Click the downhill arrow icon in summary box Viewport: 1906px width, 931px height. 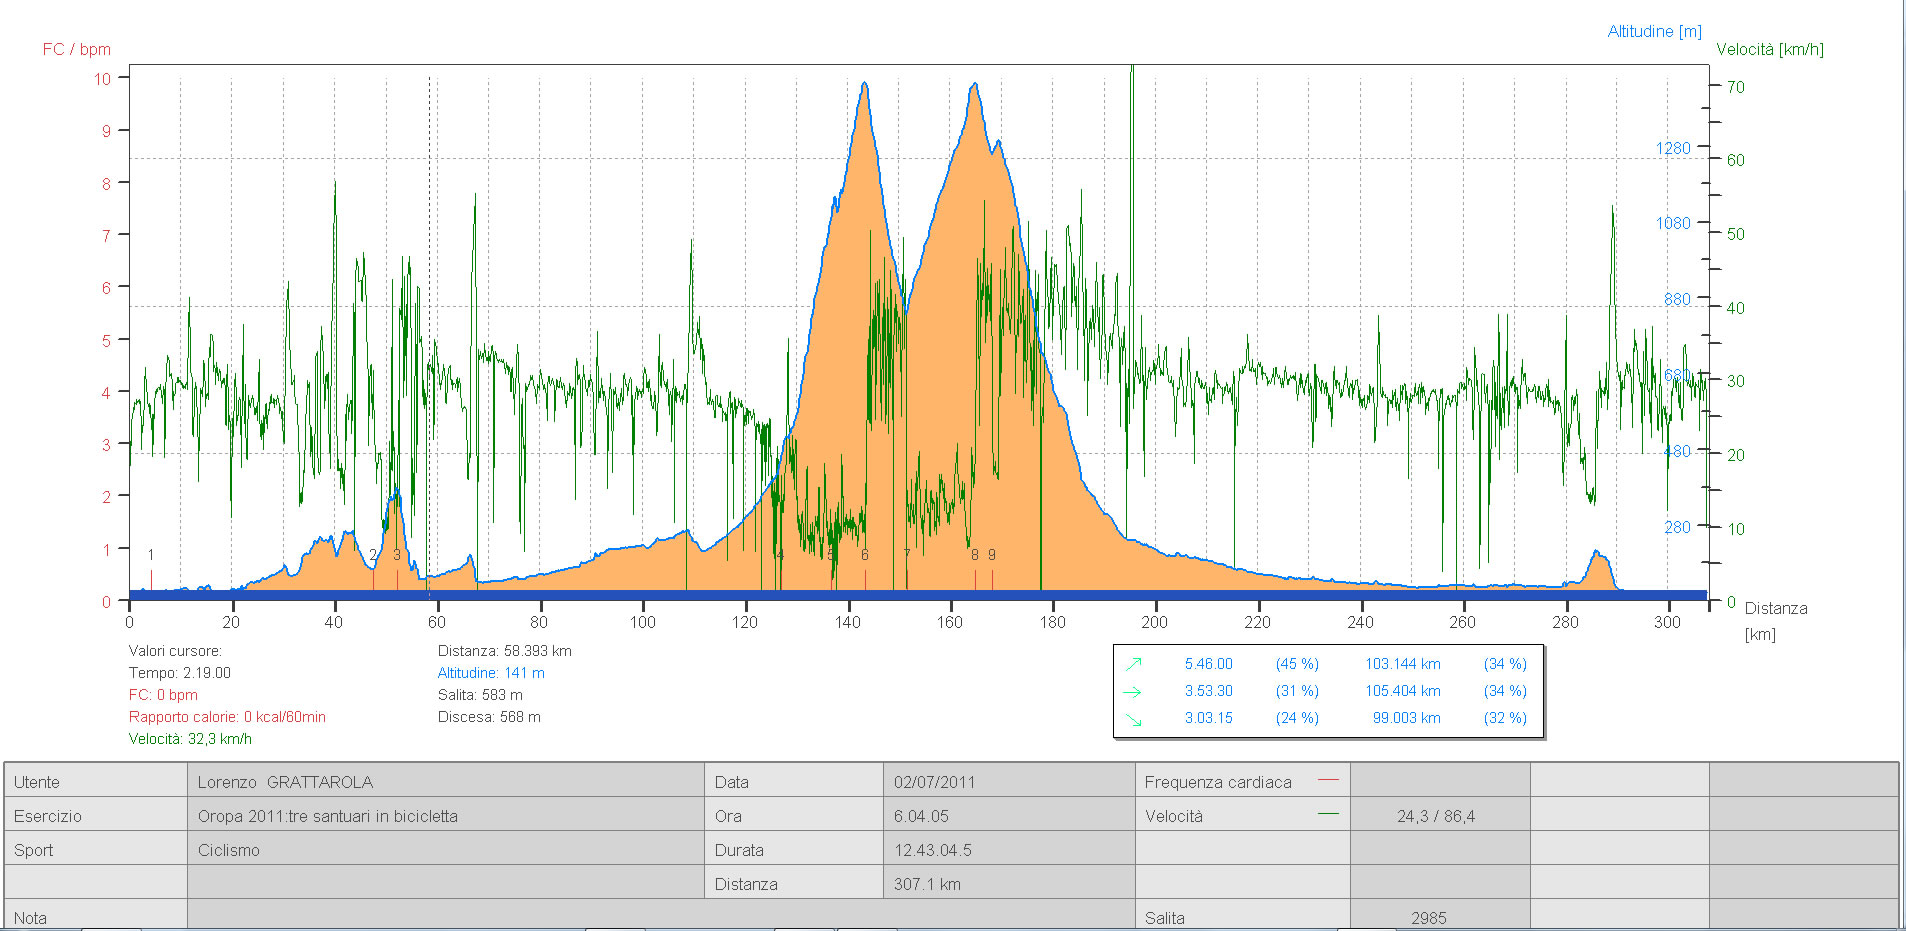pos(1133,719)
